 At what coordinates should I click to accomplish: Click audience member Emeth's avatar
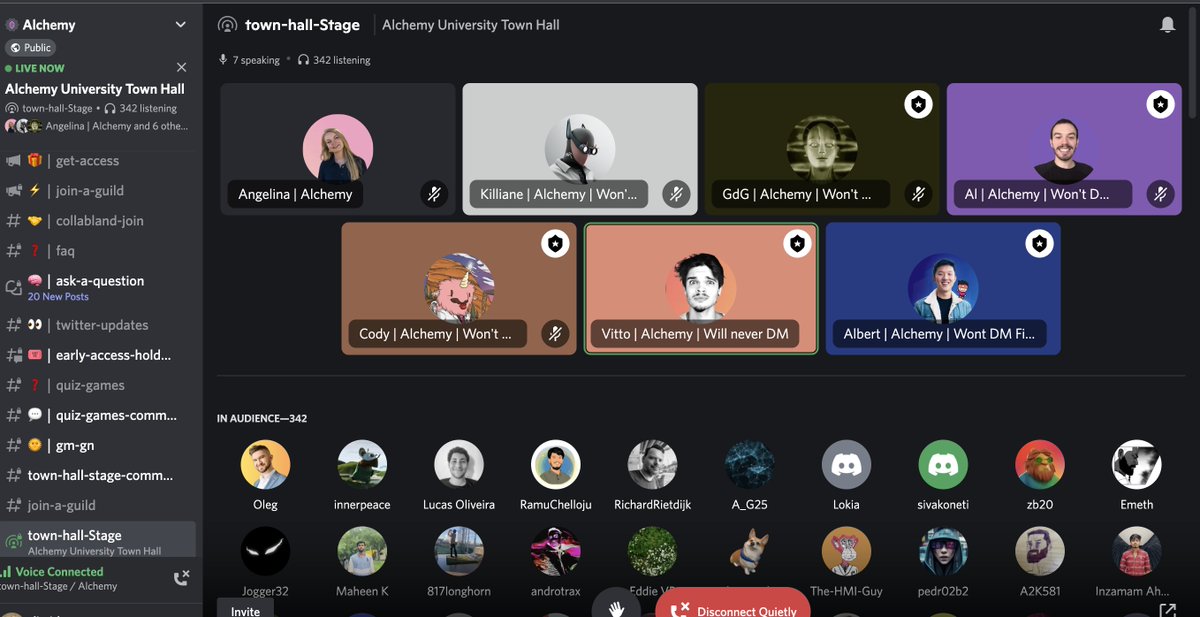point(1137,465)
